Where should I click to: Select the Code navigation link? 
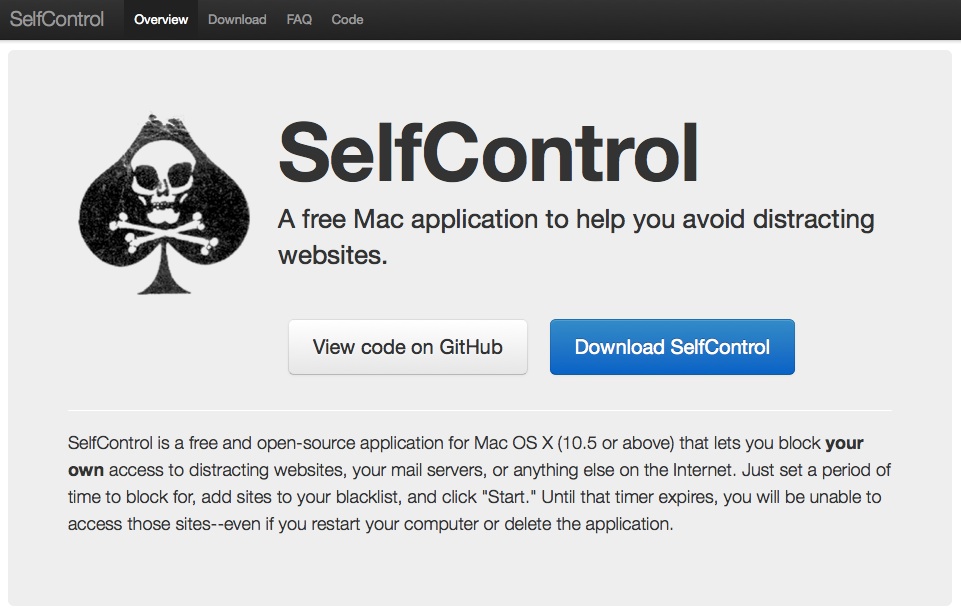click(347, 20)
